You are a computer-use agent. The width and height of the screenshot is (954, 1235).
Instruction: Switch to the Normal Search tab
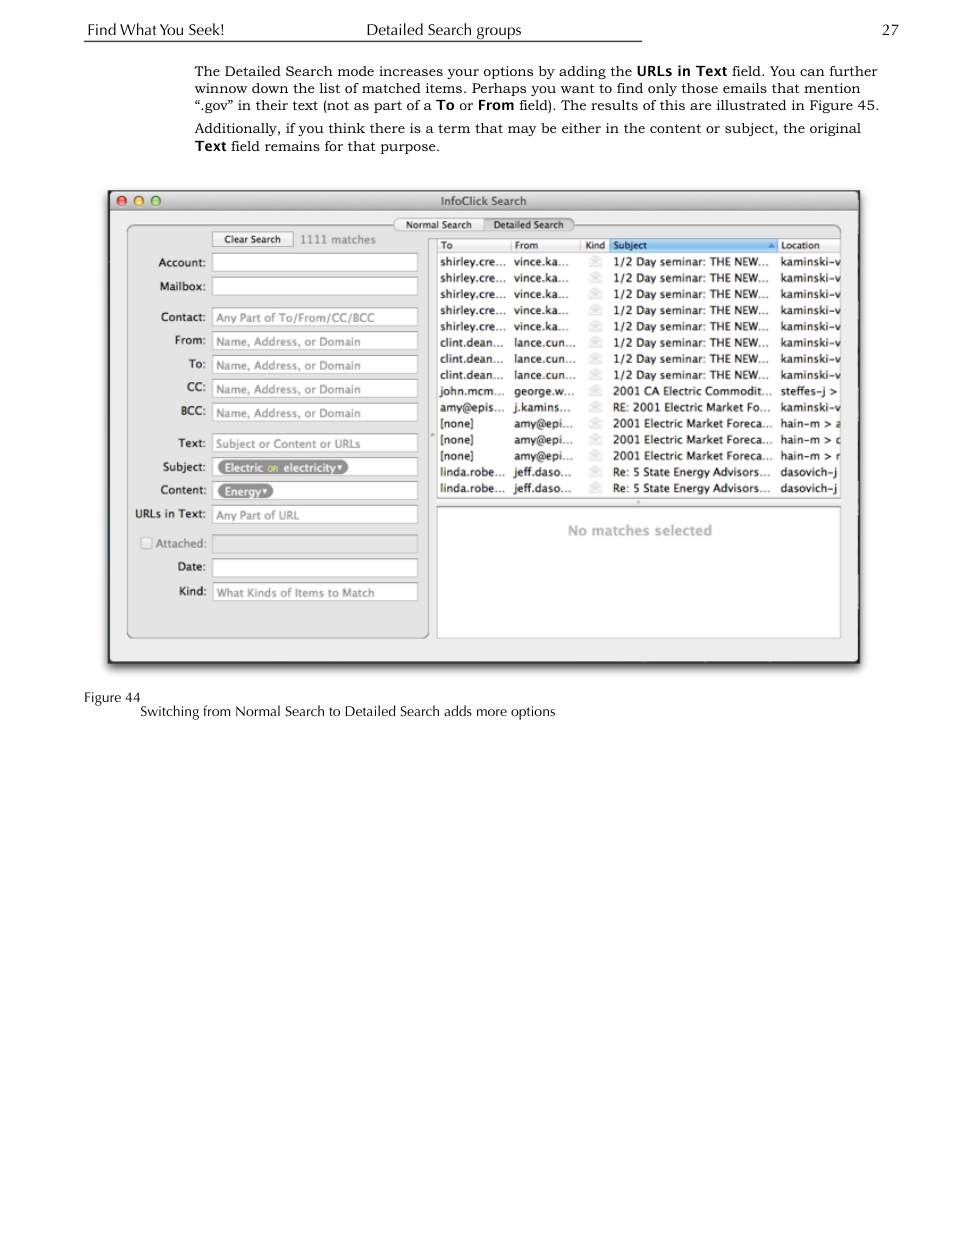click(438, 225)
